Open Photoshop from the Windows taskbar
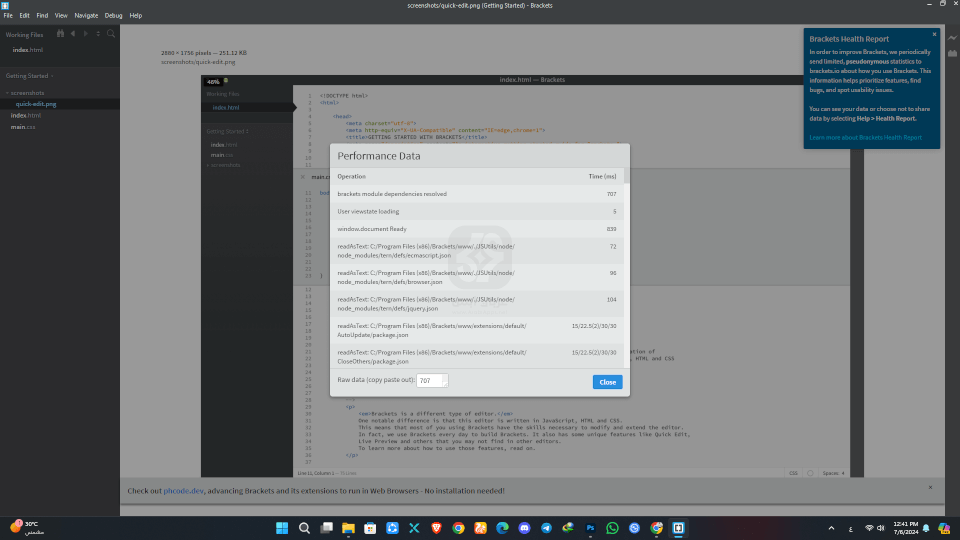This screenshot has width=960, height=540. 590,527
